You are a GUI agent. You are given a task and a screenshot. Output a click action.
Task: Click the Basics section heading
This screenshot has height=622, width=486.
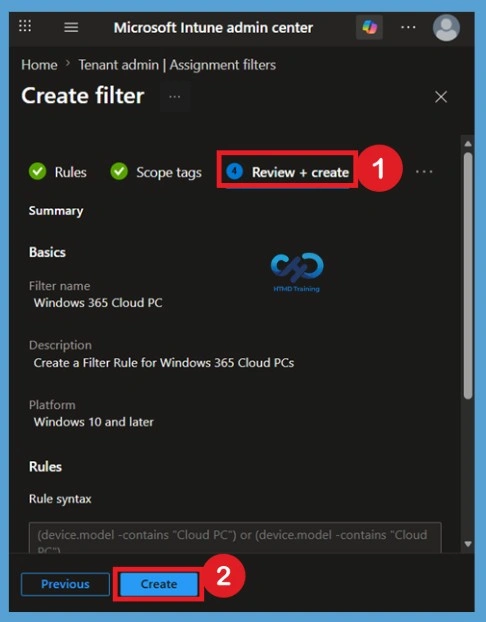click(x=47, y=252)
